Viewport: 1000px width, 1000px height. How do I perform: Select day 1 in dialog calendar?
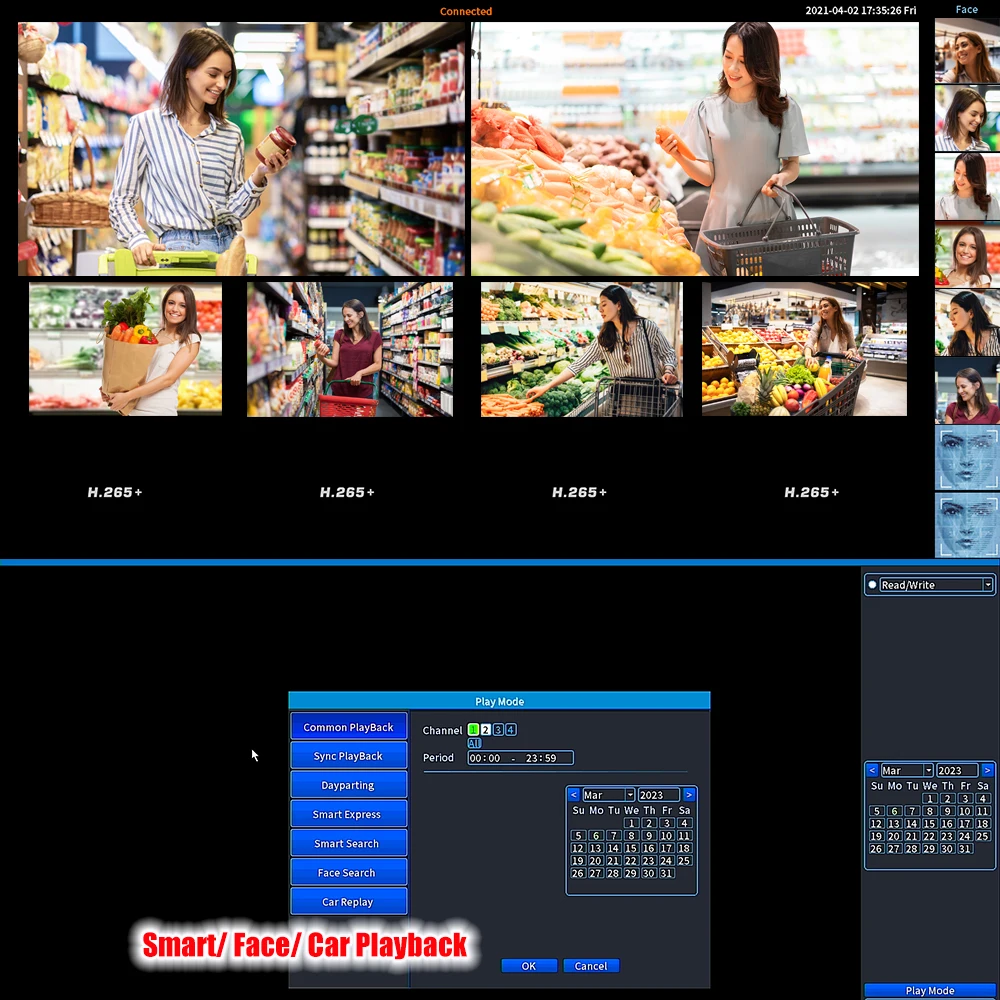[x=631, y=823]
